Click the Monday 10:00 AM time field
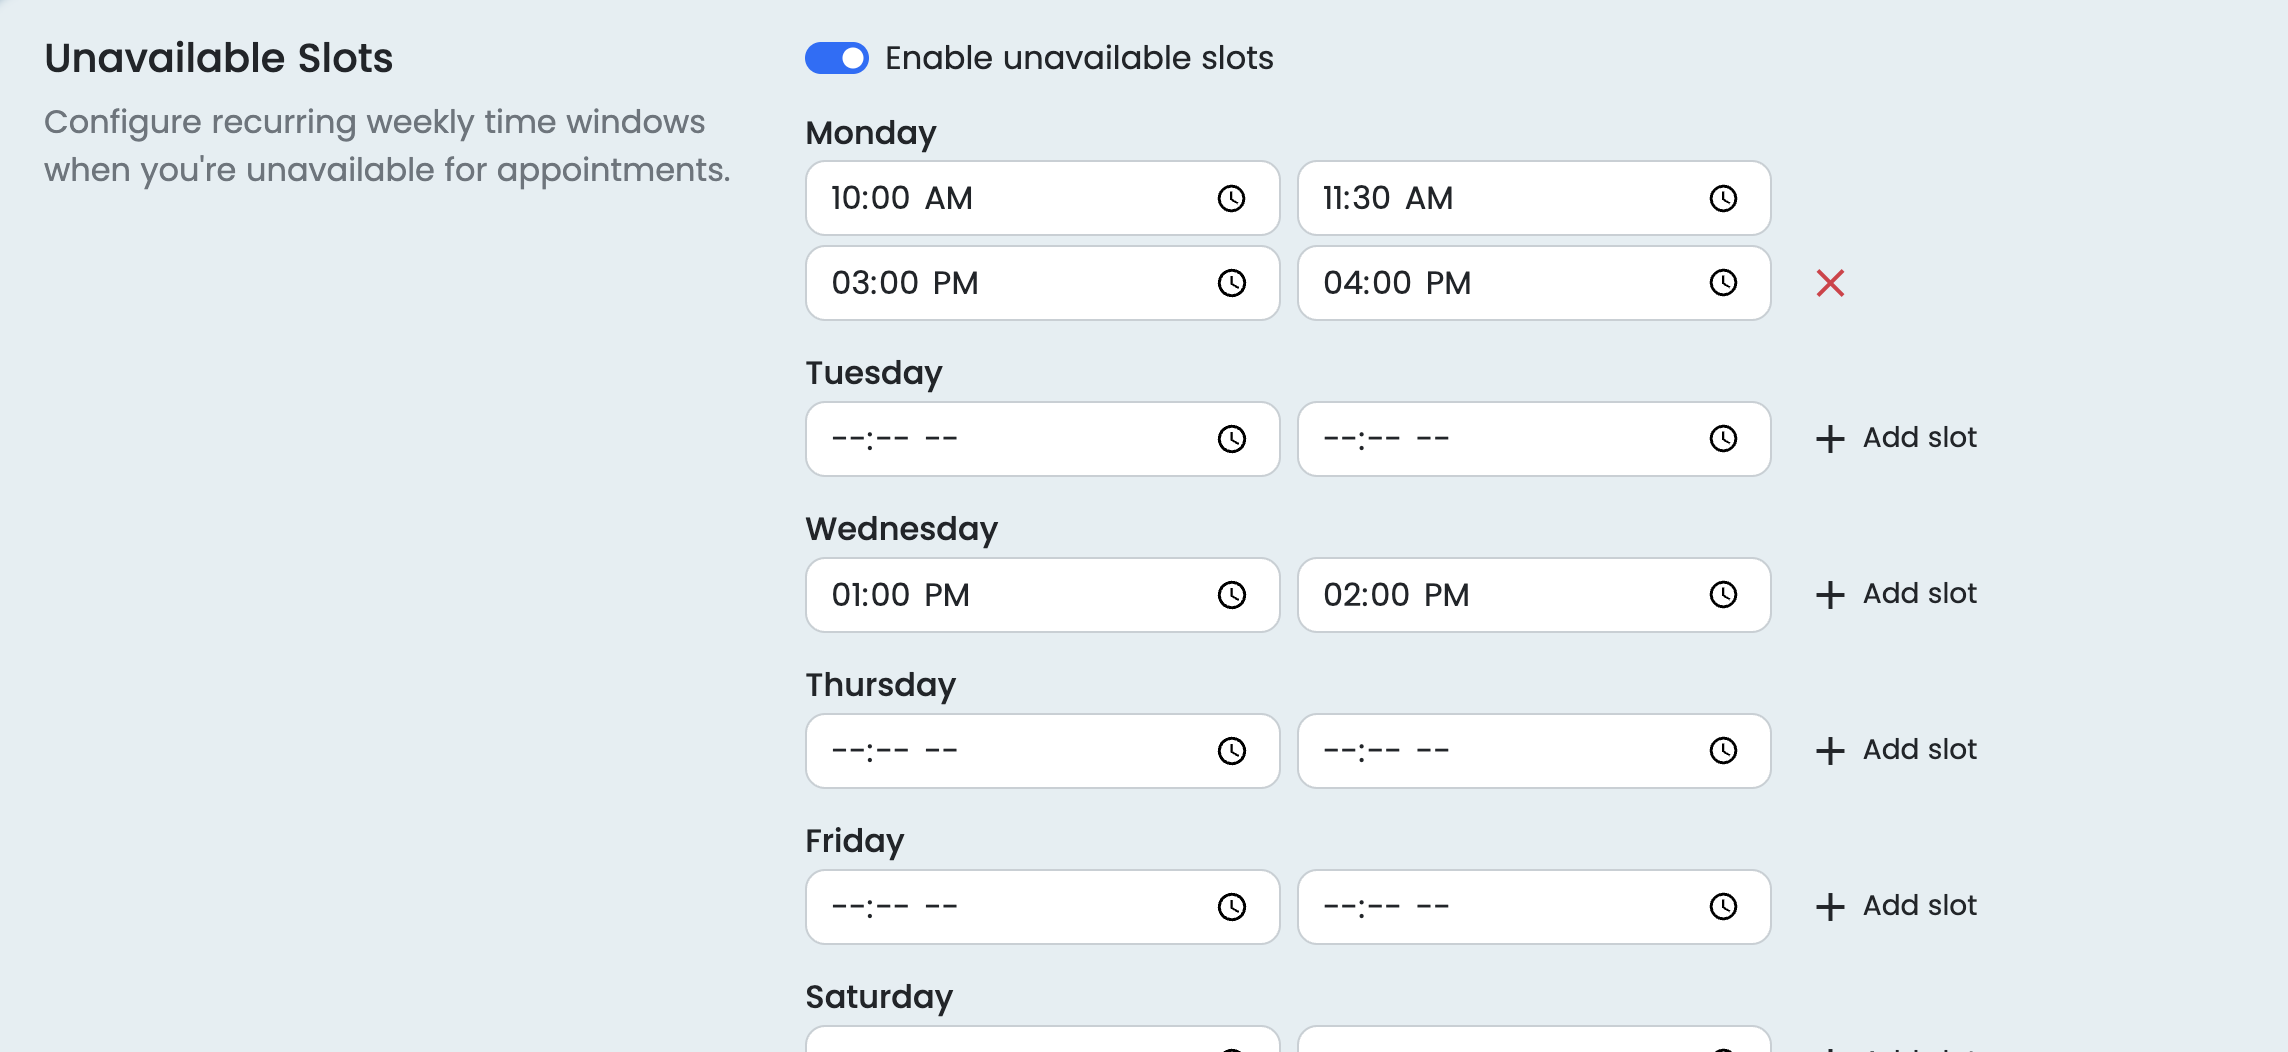The image size is (2288, 1052). pos(1042,198)
